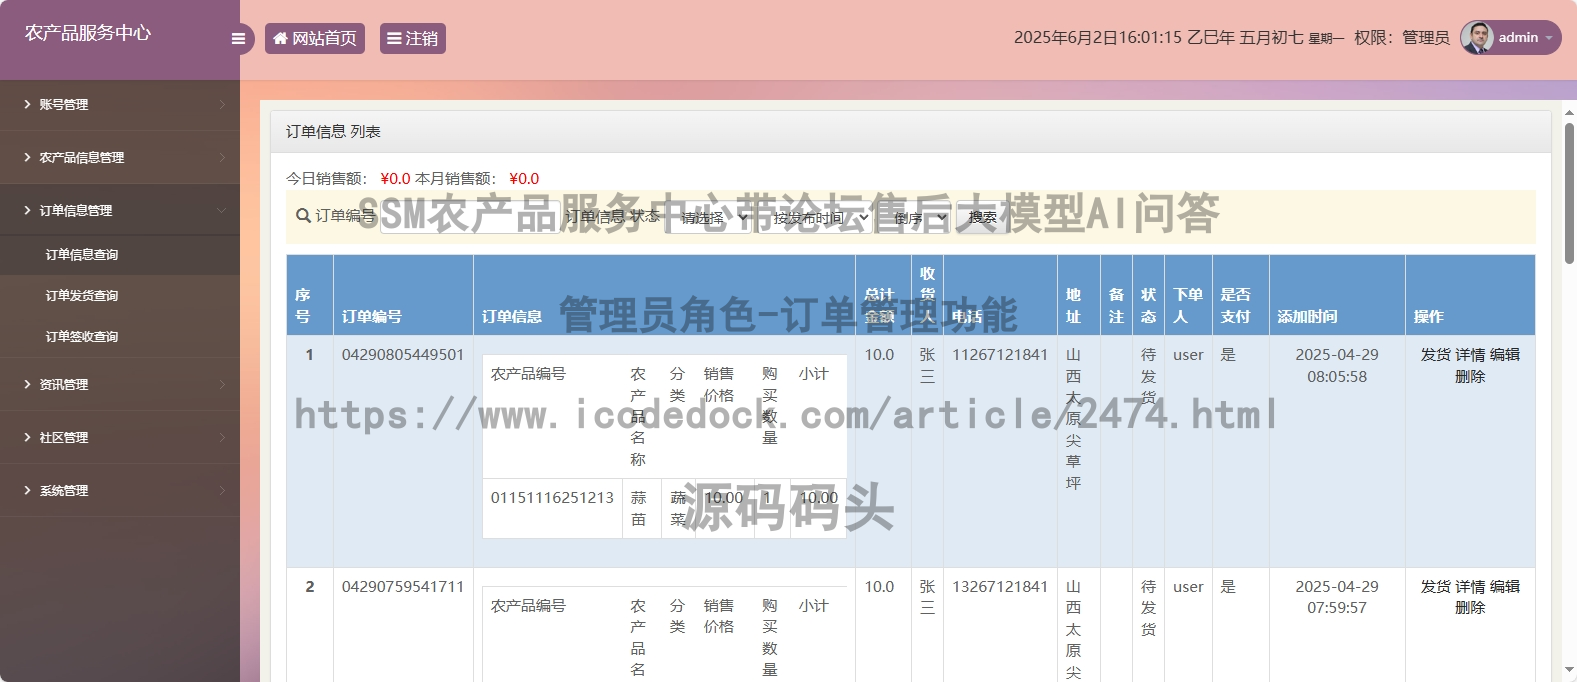Click 编辑 for order 04290759541711
Viewport: 1577px width, 682px height.
[1504, 587]
